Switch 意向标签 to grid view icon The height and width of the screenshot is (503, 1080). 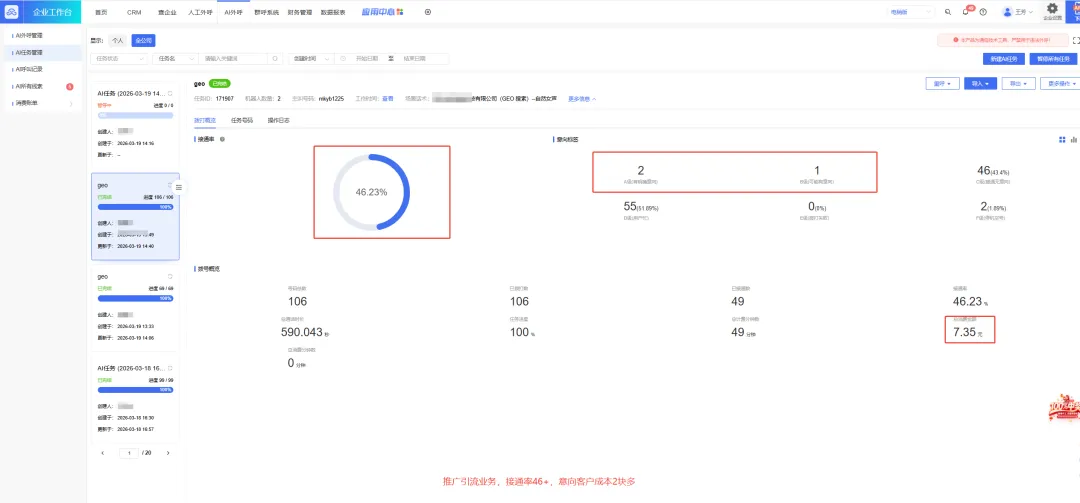pos(1062,139)
